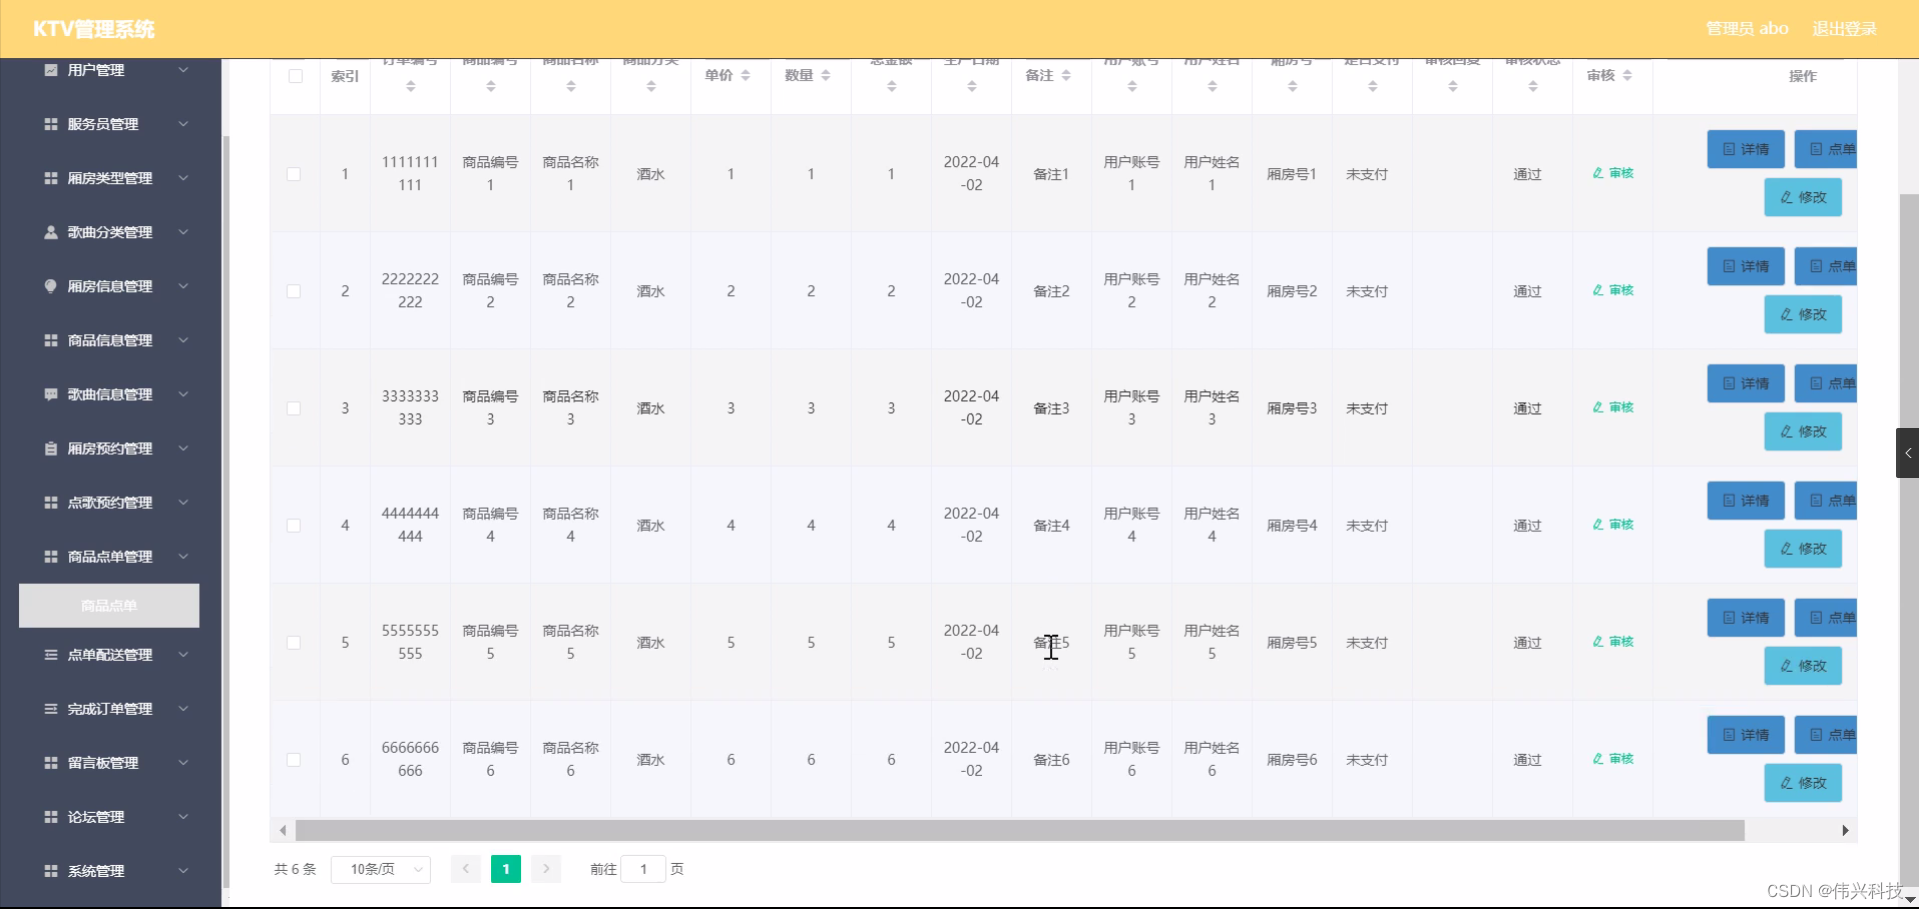Open the 10条/页 page size dropdown
Viewport: 1919px width, 909px height.
(380, 869)
